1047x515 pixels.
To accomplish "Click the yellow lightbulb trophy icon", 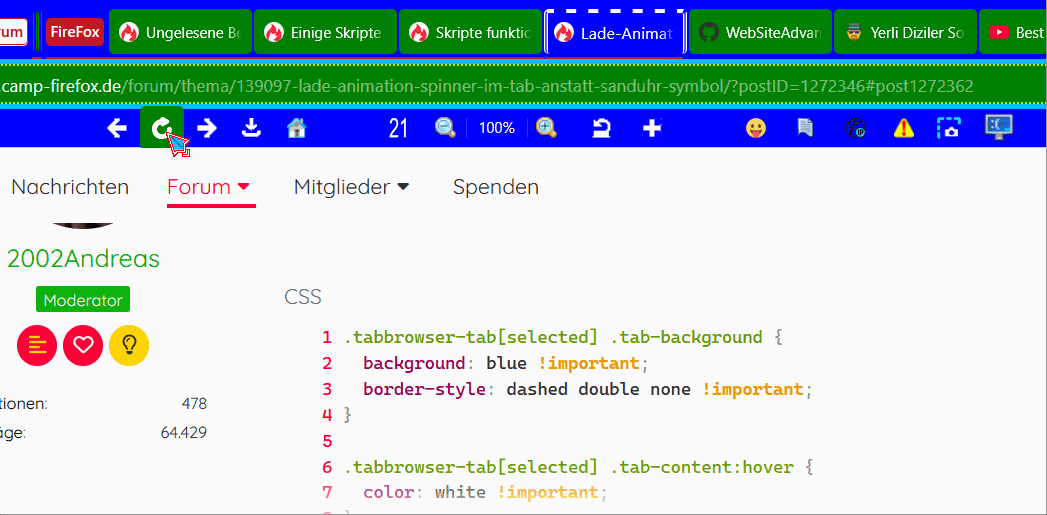I will coord(129,345).
